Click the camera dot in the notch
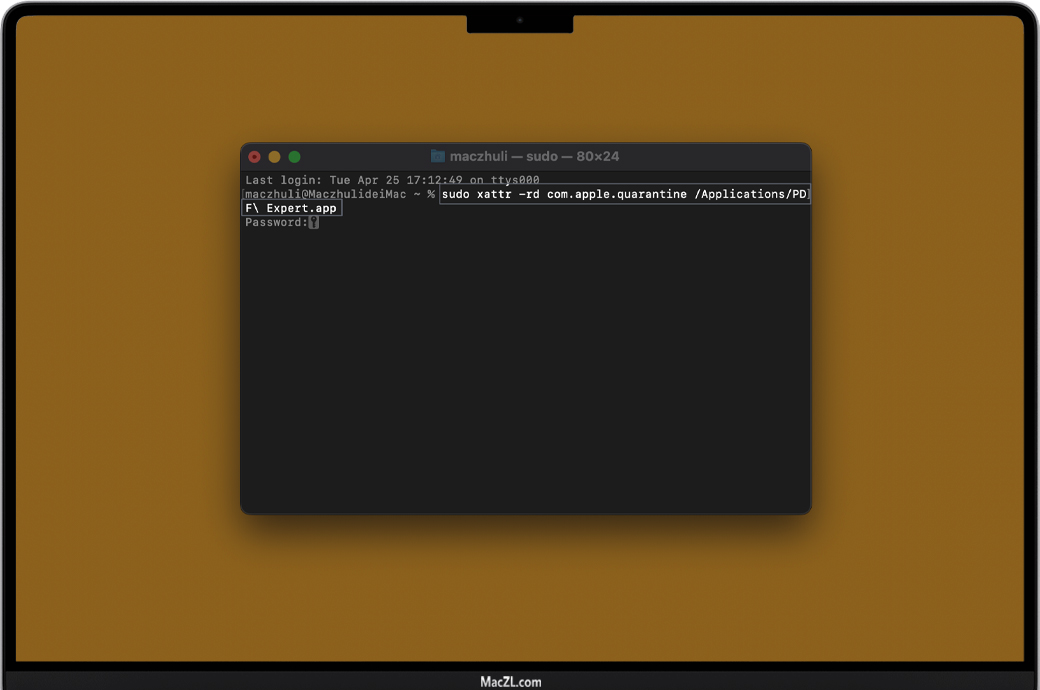 pos(520,20)
